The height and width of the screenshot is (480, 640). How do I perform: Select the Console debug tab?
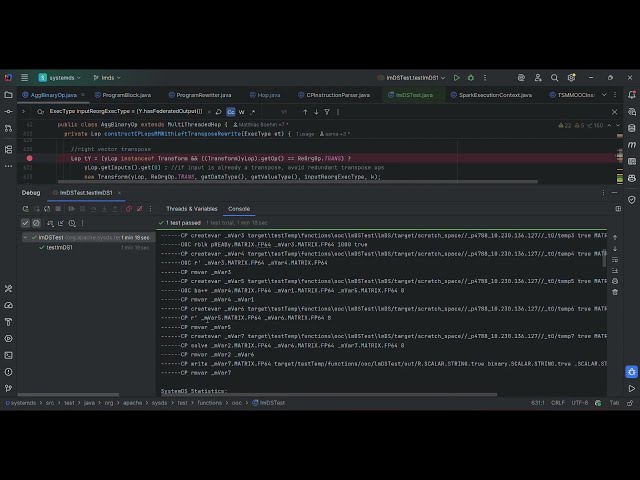tap(239, 209)
